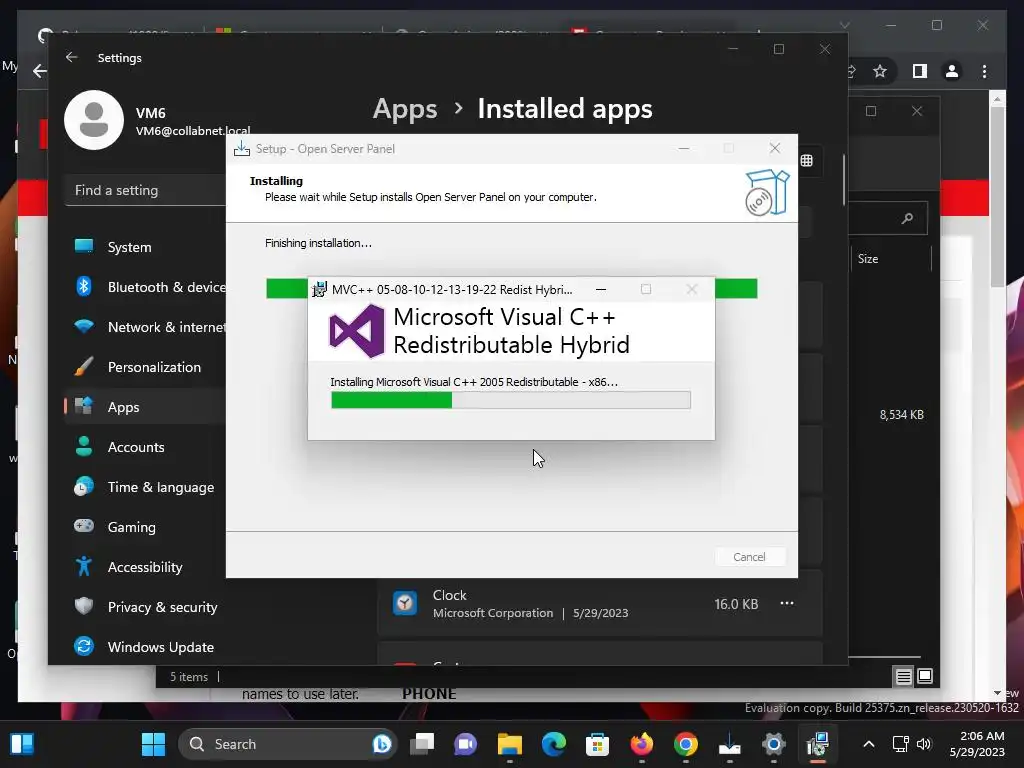Screen dimensions: 1024x768
Task: Open the Chat app from the taskbar
Action: (x=466, y=744)
